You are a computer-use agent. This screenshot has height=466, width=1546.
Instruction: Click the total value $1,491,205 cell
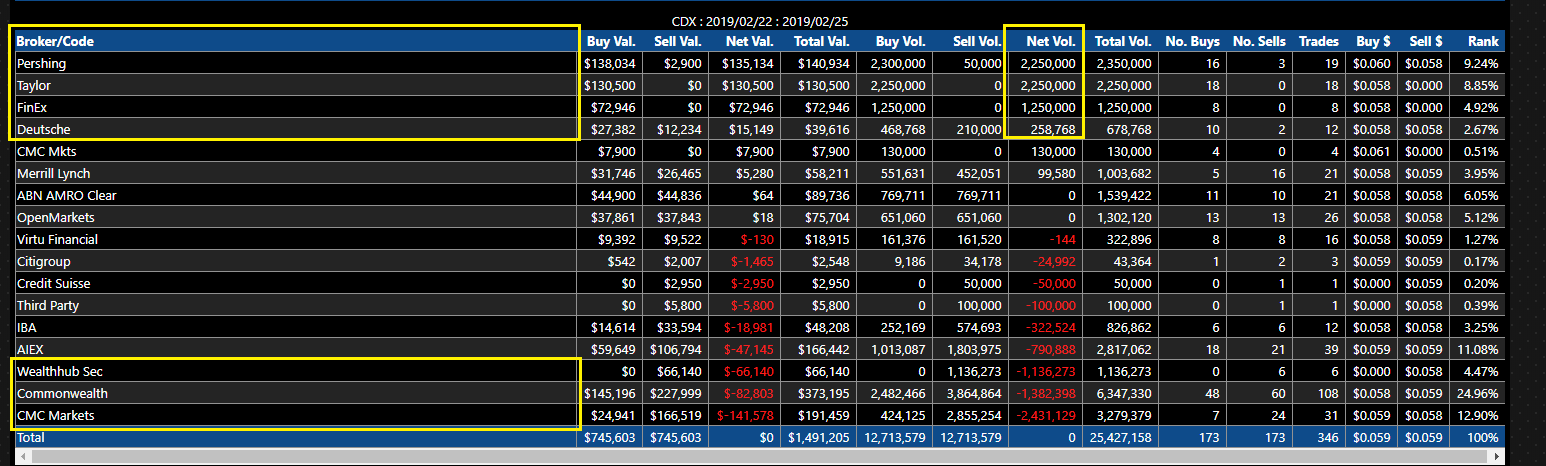click(x=819, y=437)
